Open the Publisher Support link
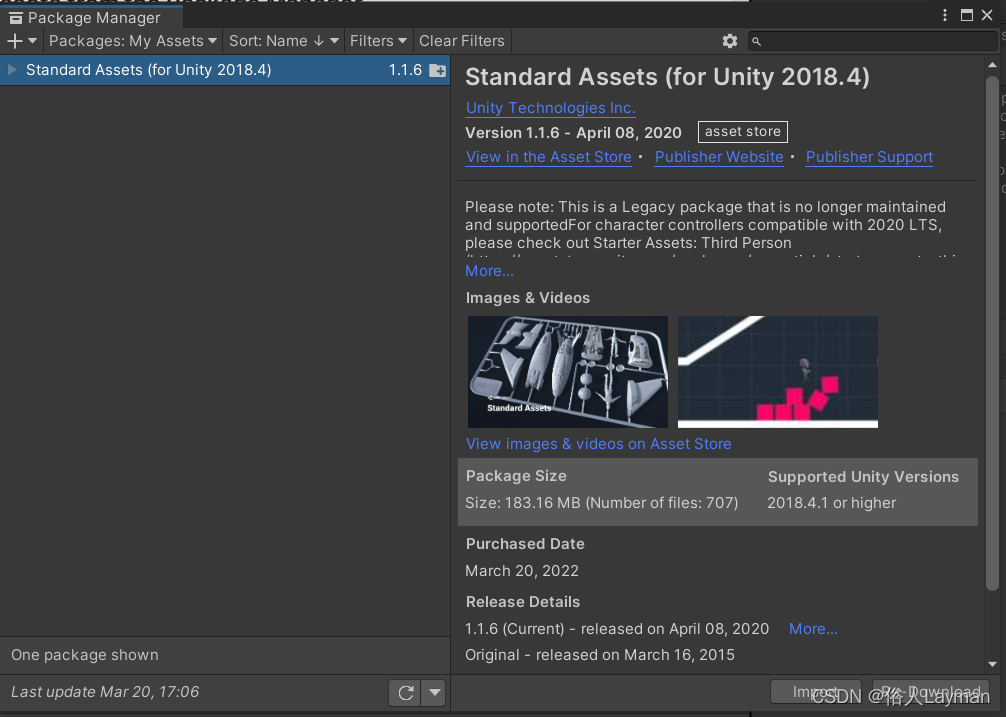The image size is (1006, 717). (869, 157)
